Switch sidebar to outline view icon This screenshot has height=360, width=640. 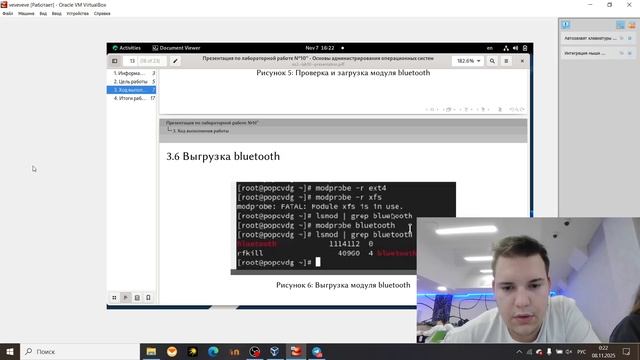point(126,298)
